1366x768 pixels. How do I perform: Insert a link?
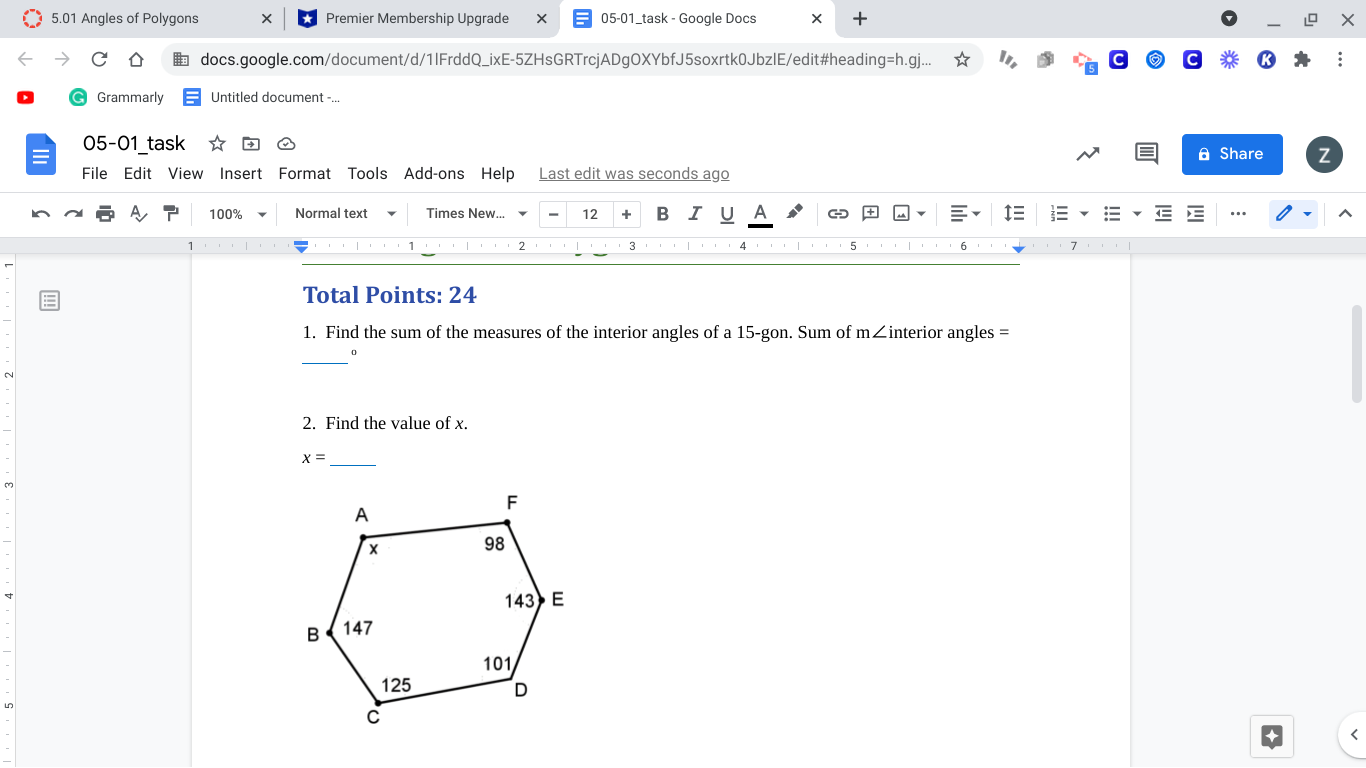pos(838,213)
